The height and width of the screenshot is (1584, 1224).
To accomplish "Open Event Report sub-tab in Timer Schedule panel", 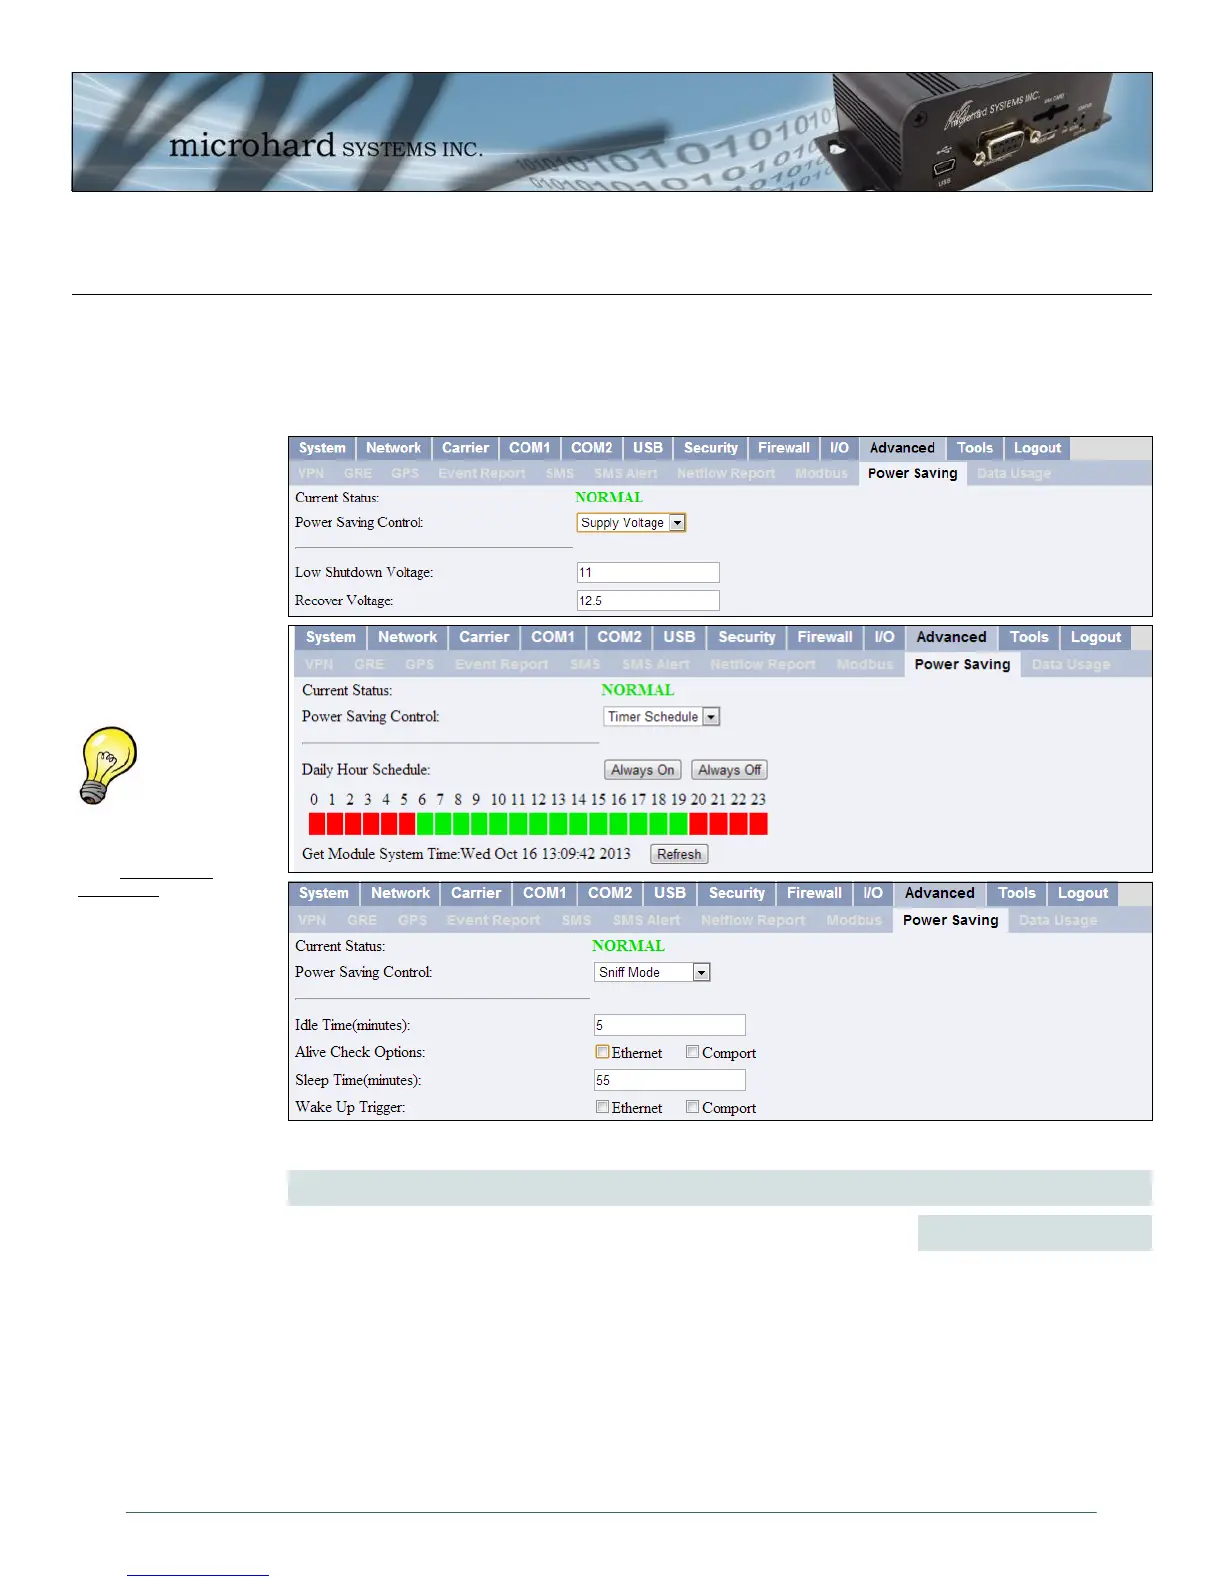I will click(501, 664).
